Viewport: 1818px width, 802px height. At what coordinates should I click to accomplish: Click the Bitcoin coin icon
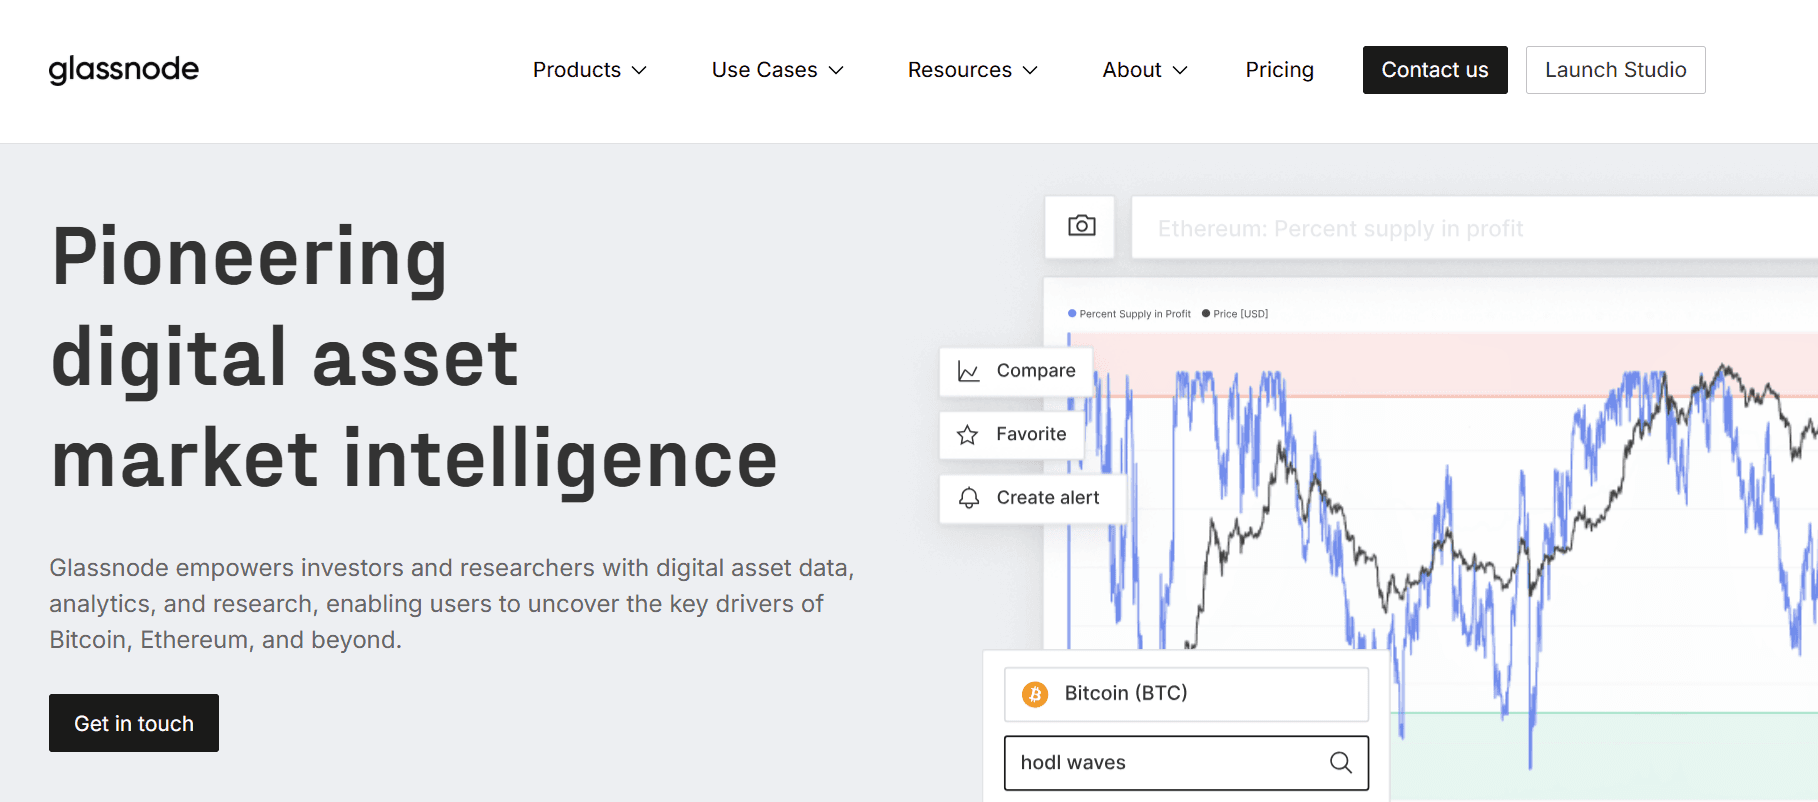click(1035, 694)
